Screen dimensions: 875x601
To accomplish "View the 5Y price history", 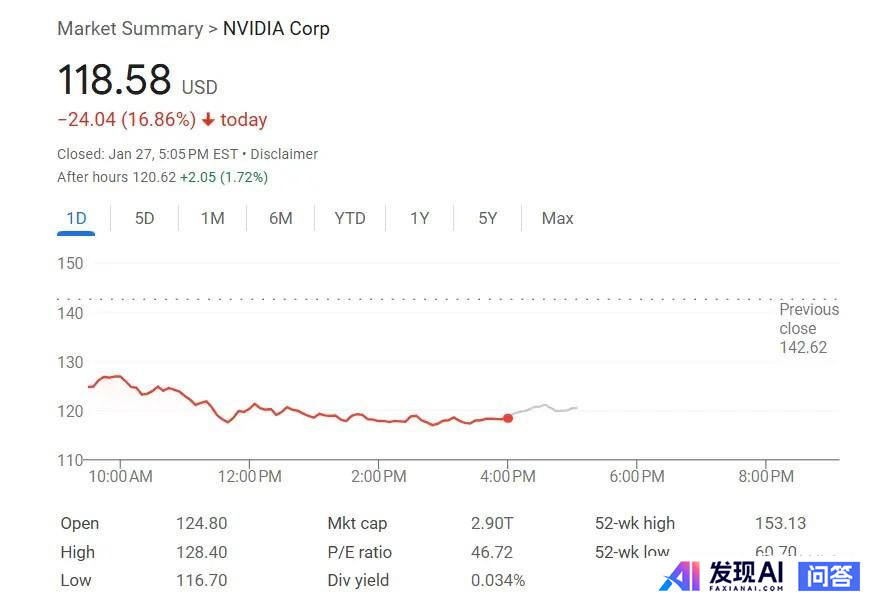I will click(488, 218).
